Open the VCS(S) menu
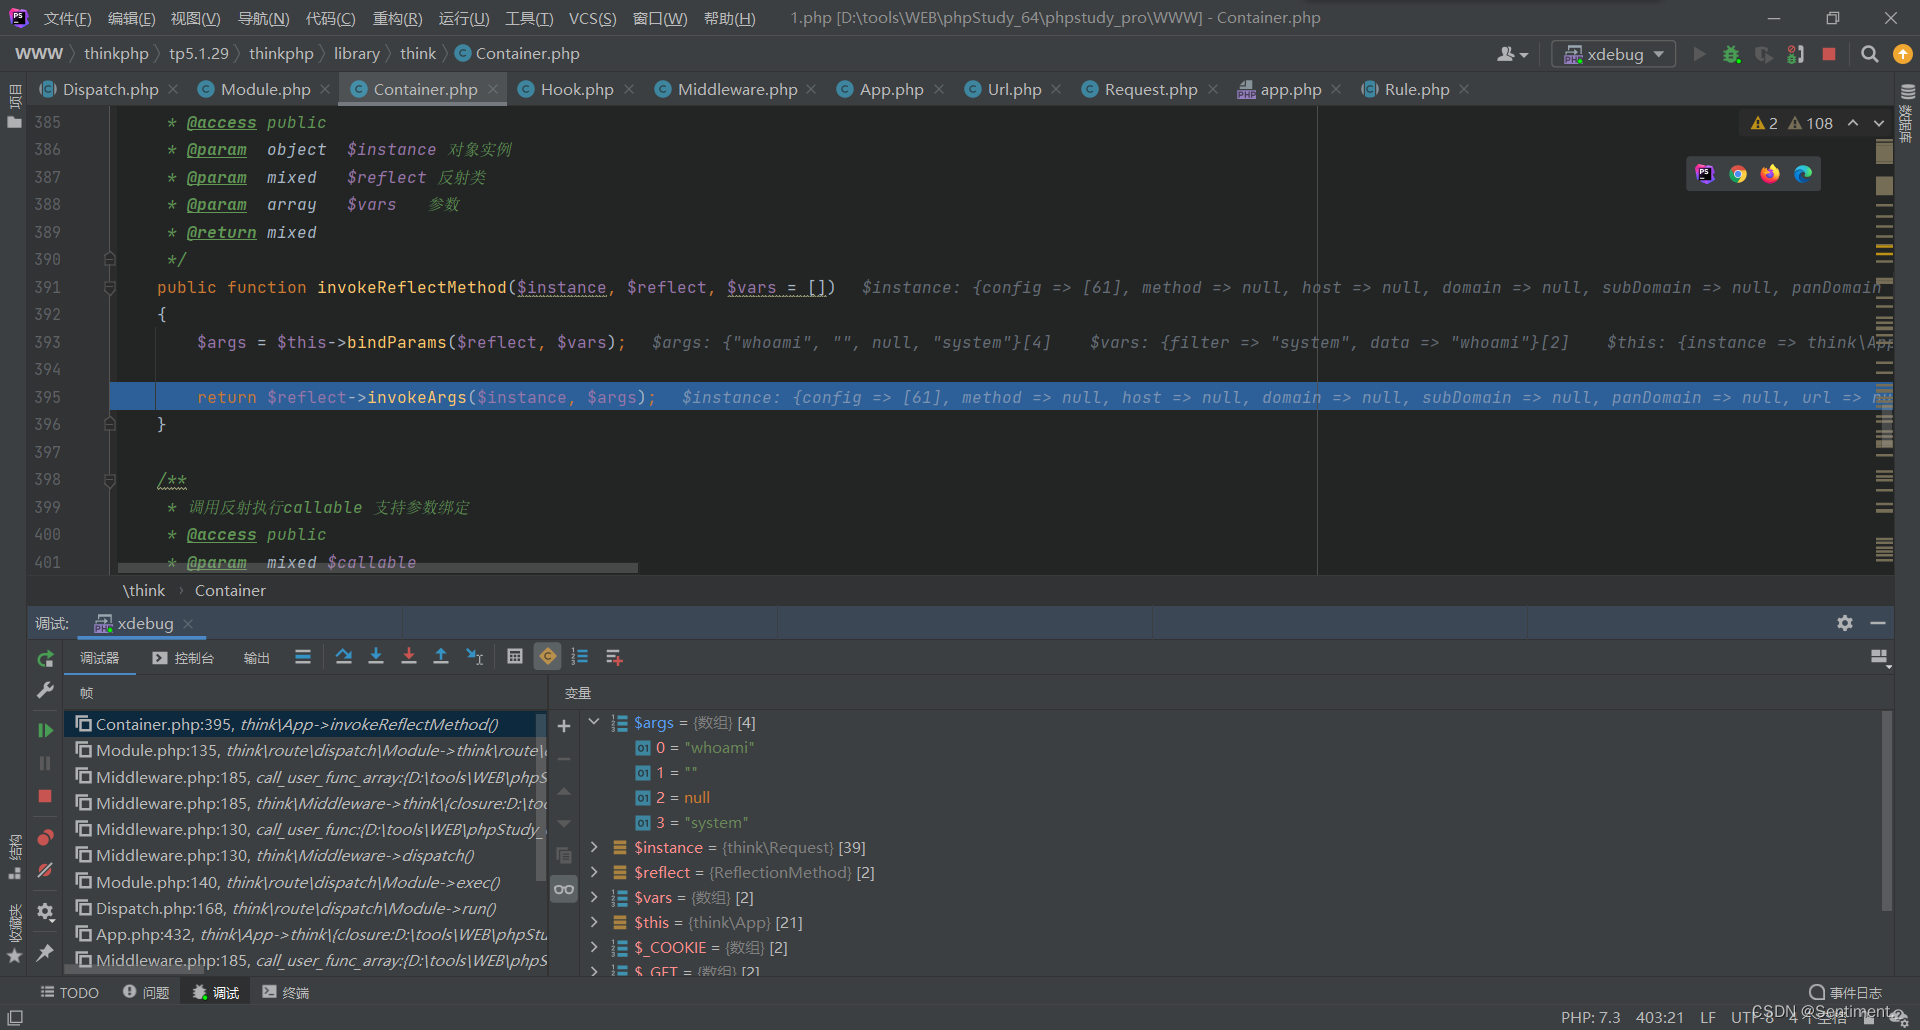The width and height of the screenshot is (1920, 1030). click(x=592, y=18)
